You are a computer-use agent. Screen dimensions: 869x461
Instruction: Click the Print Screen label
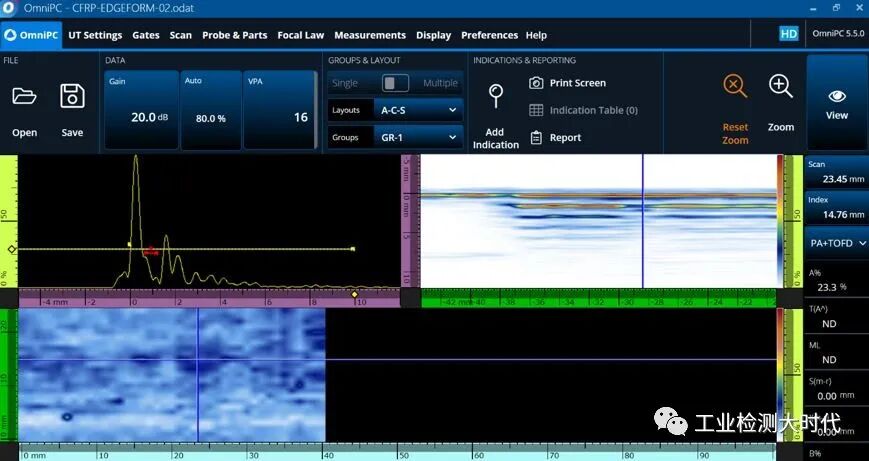577,83
